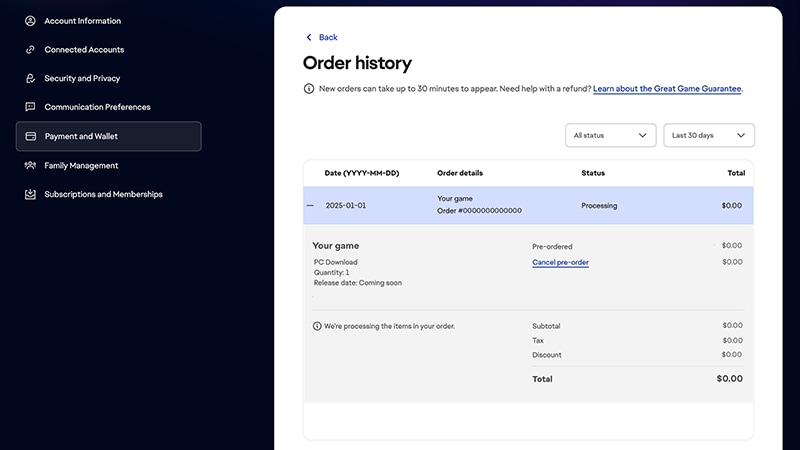
Task: Click the Back link text
Action: 328,38
